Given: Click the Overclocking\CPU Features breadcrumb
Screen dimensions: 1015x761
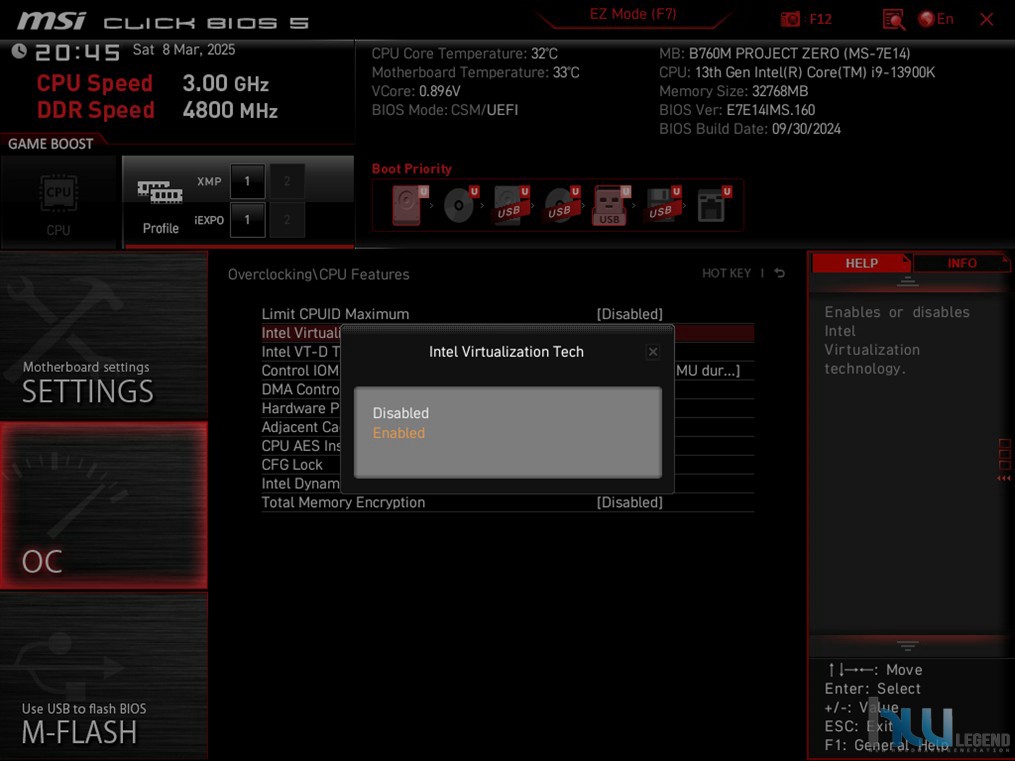Looking at the screenshot, I should coord(318,274).
